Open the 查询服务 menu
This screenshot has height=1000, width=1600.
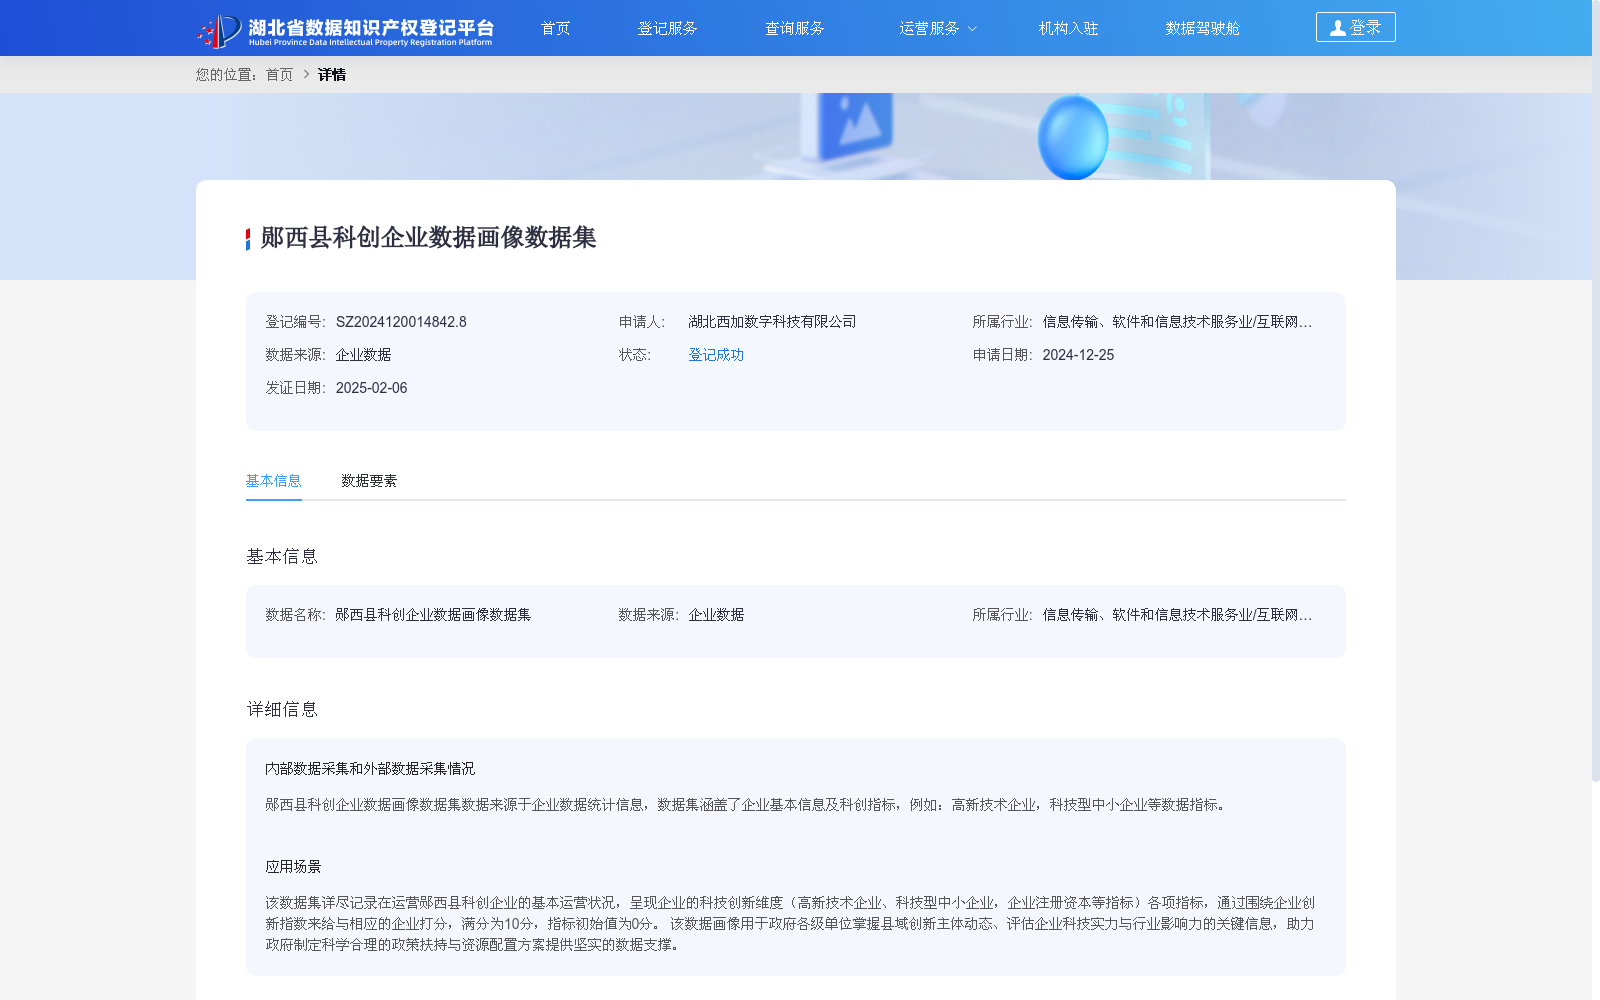(794, 28)
